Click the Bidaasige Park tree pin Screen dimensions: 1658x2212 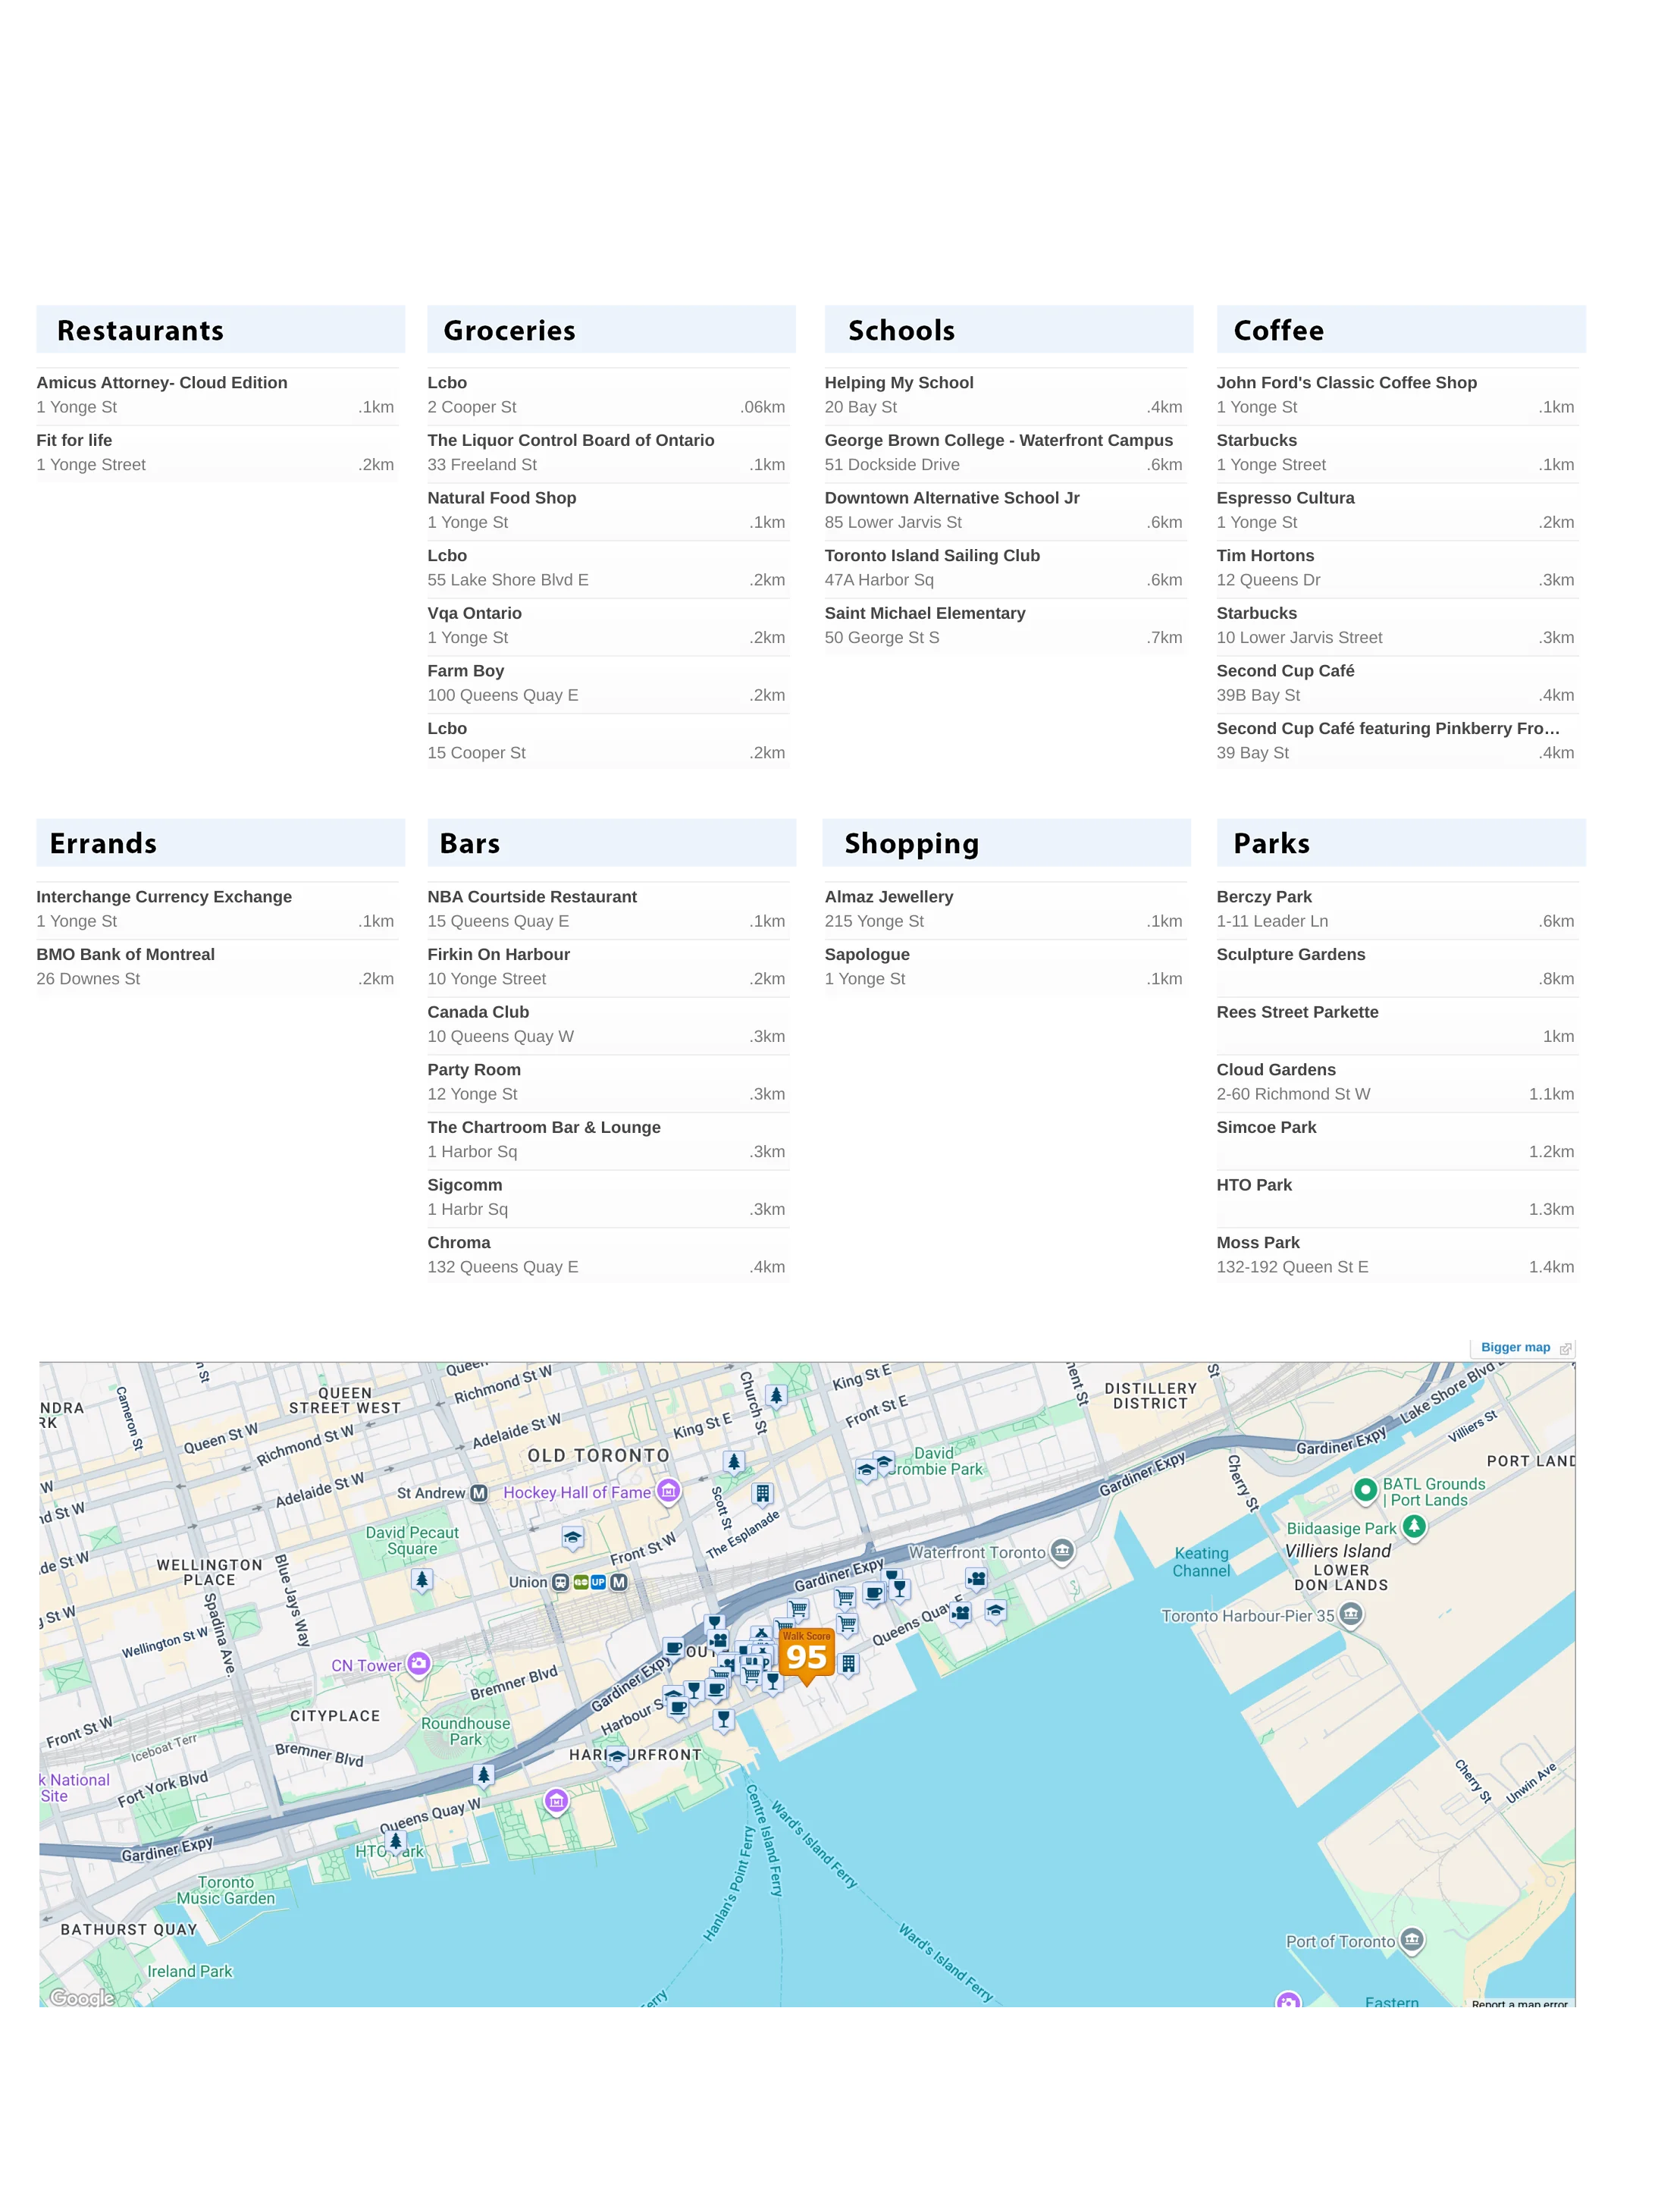pyautogui.click(x=1413, y=1526)
